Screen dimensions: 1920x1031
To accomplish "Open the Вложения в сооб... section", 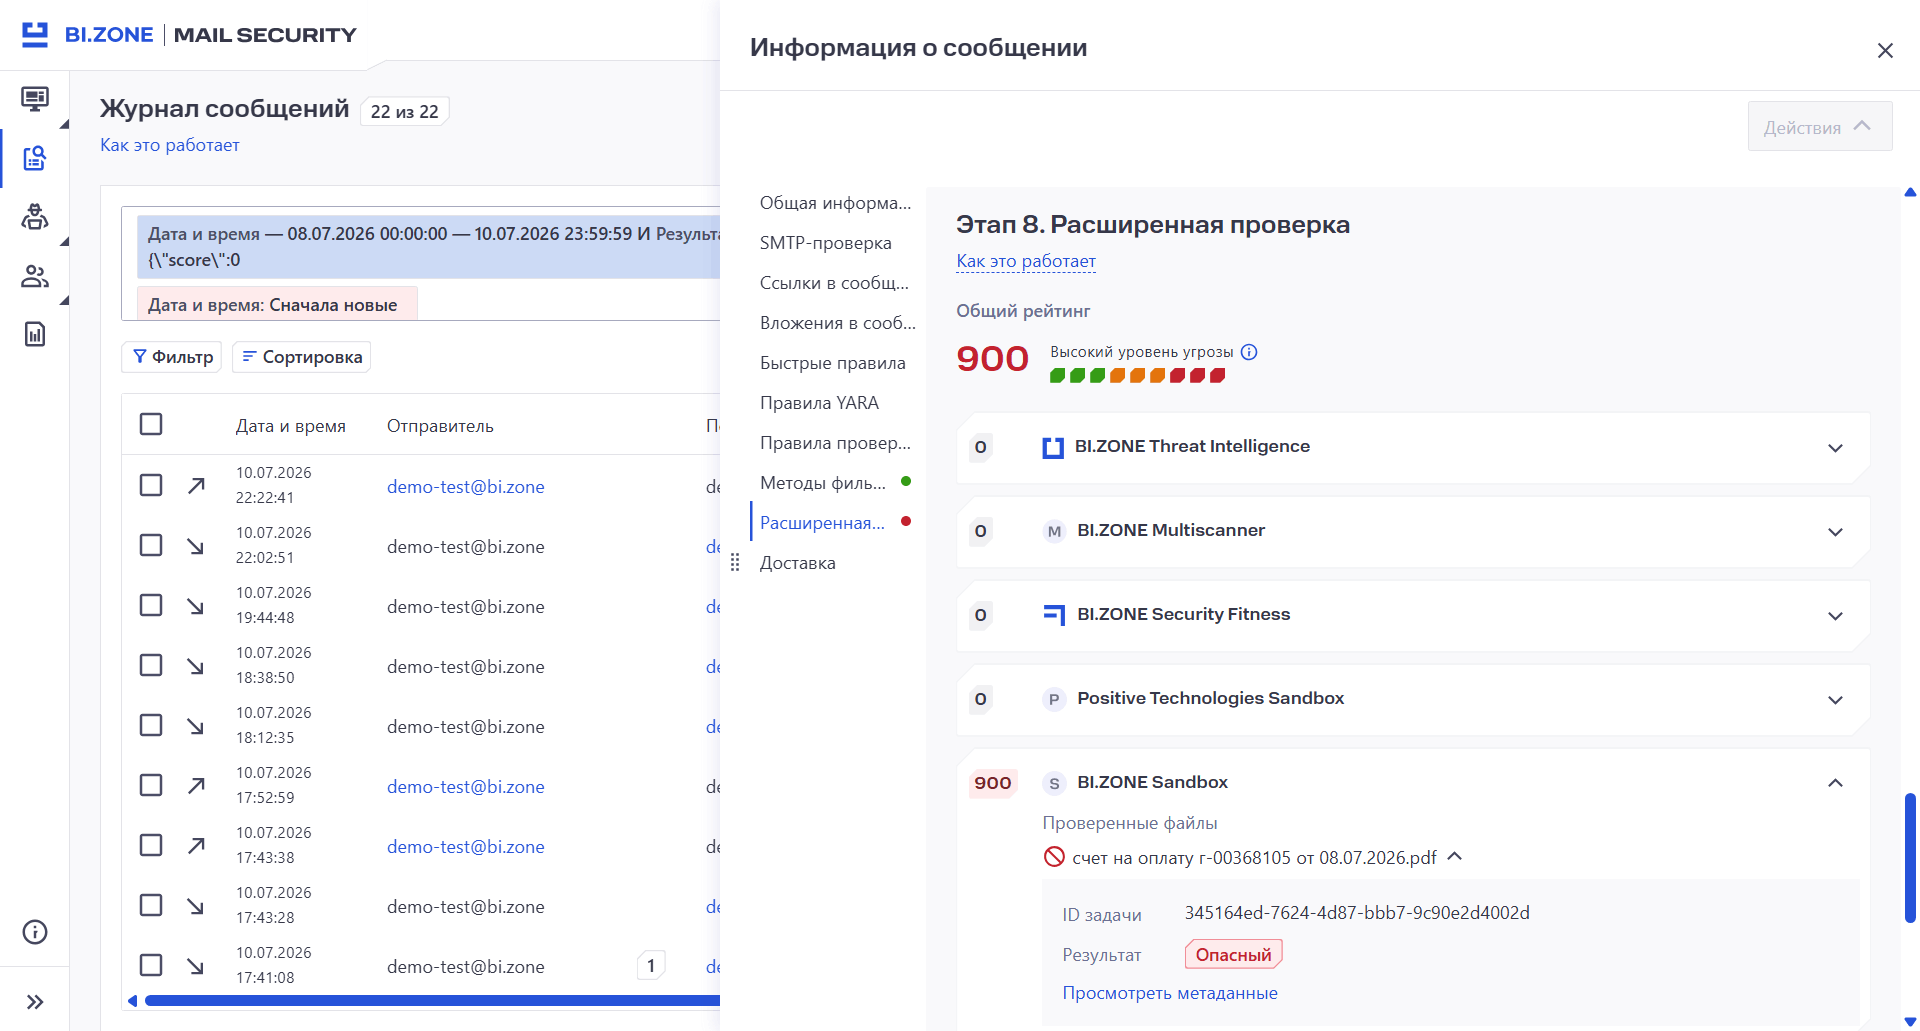I will [x=838, y=323].
